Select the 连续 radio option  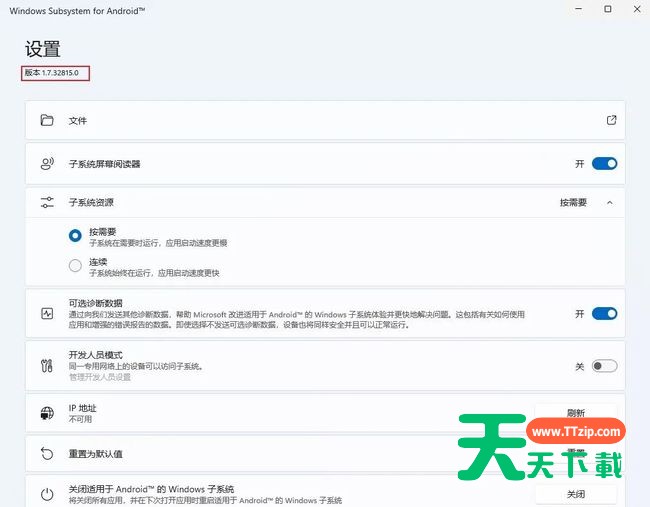75,265
